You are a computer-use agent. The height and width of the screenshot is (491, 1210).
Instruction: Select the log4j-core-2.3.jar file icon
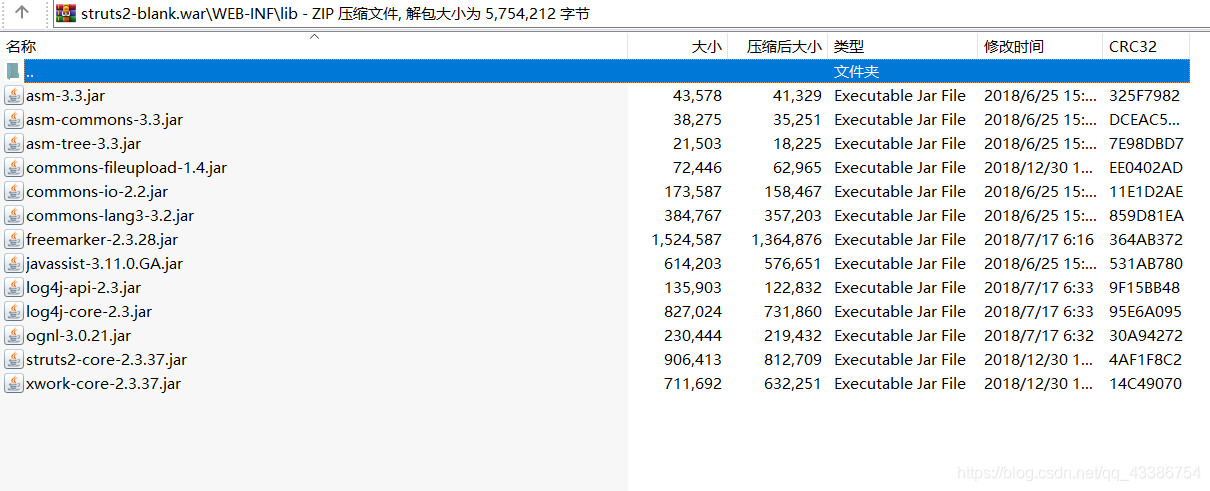point(14,312)
